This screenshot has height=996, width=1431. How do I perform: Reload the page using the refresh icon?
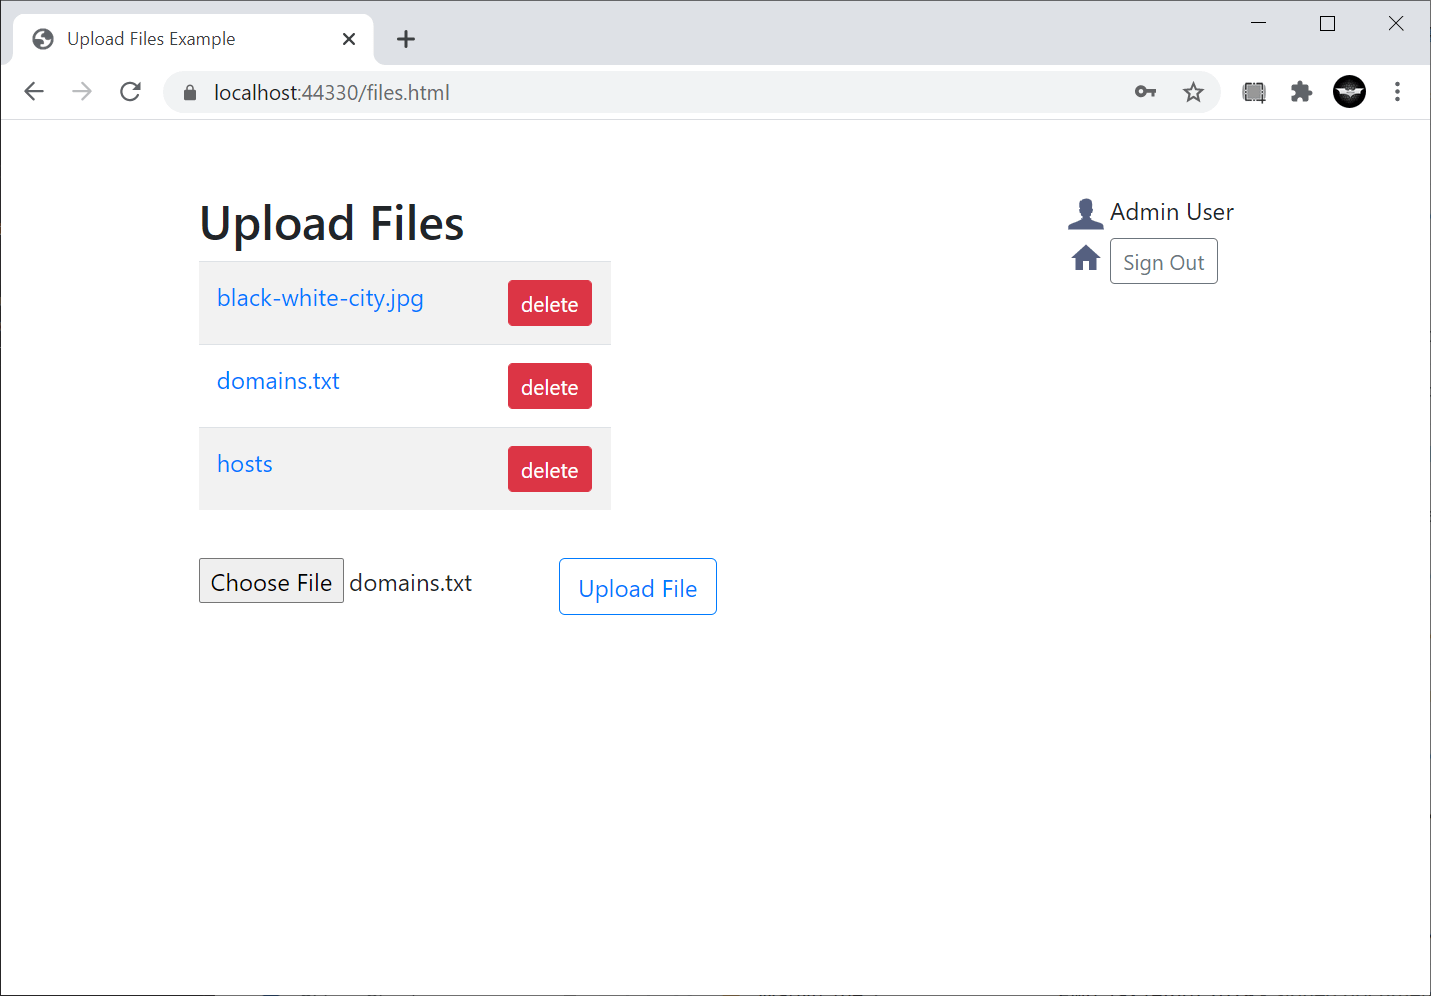coord(130,91)
